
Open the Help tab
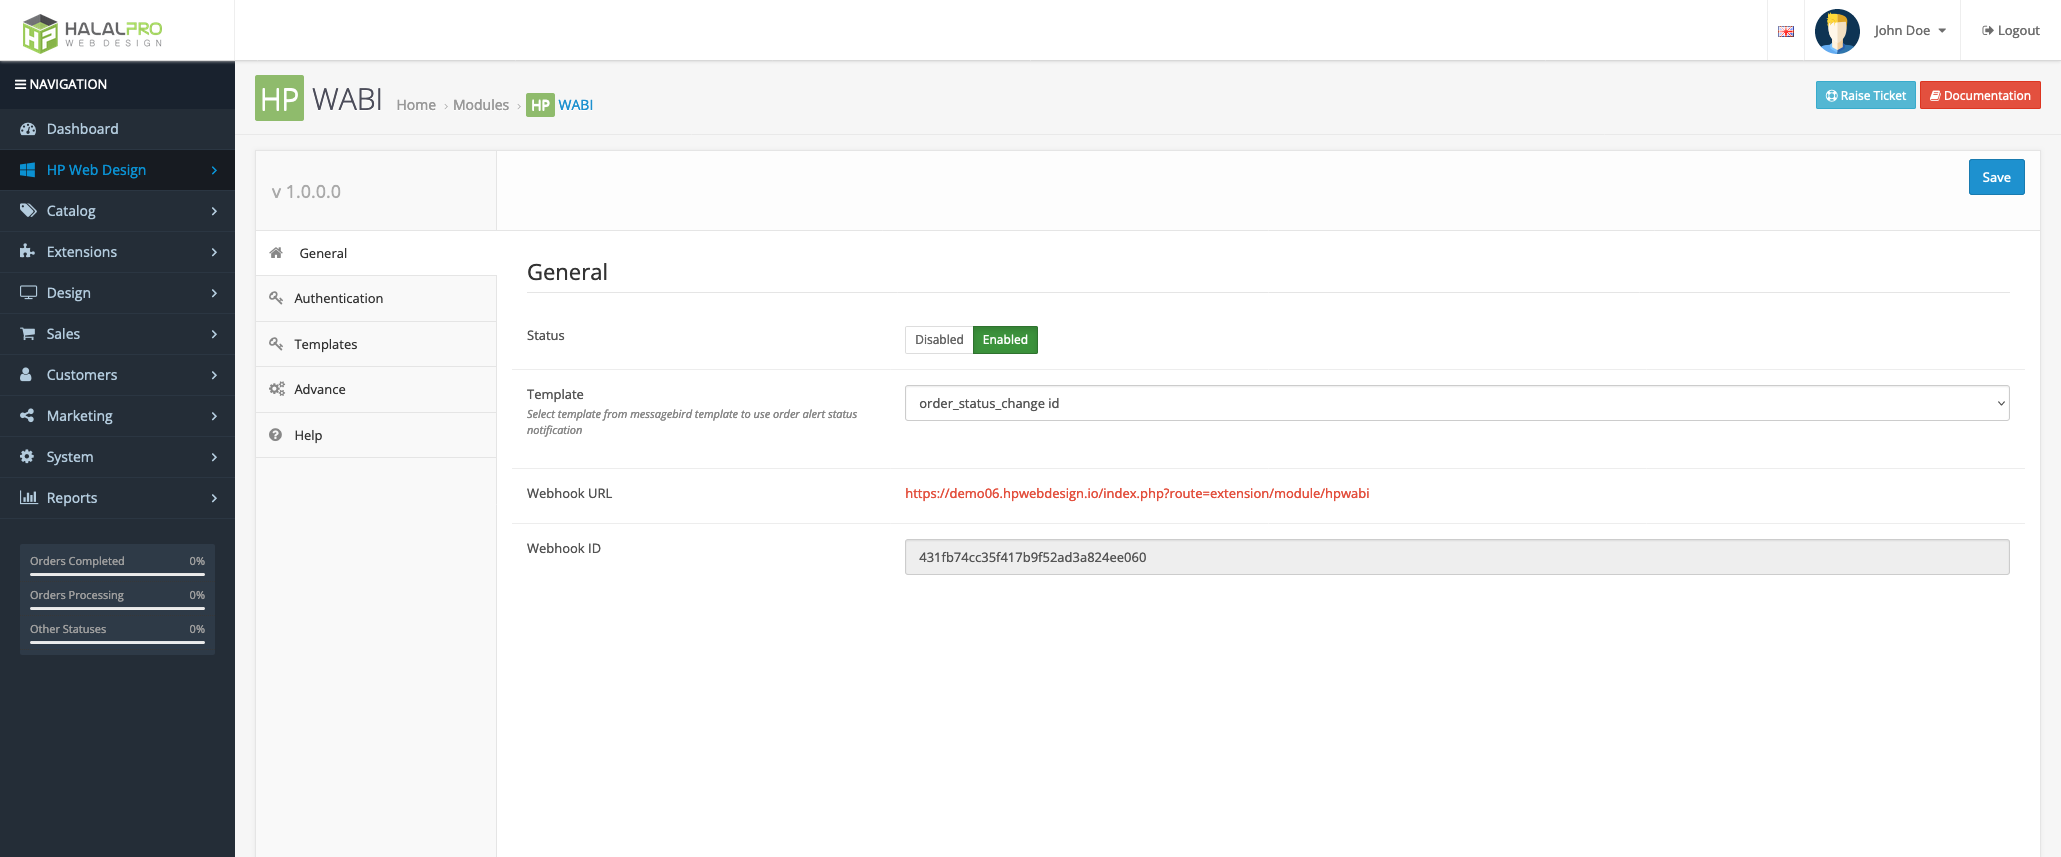[376, 435]
